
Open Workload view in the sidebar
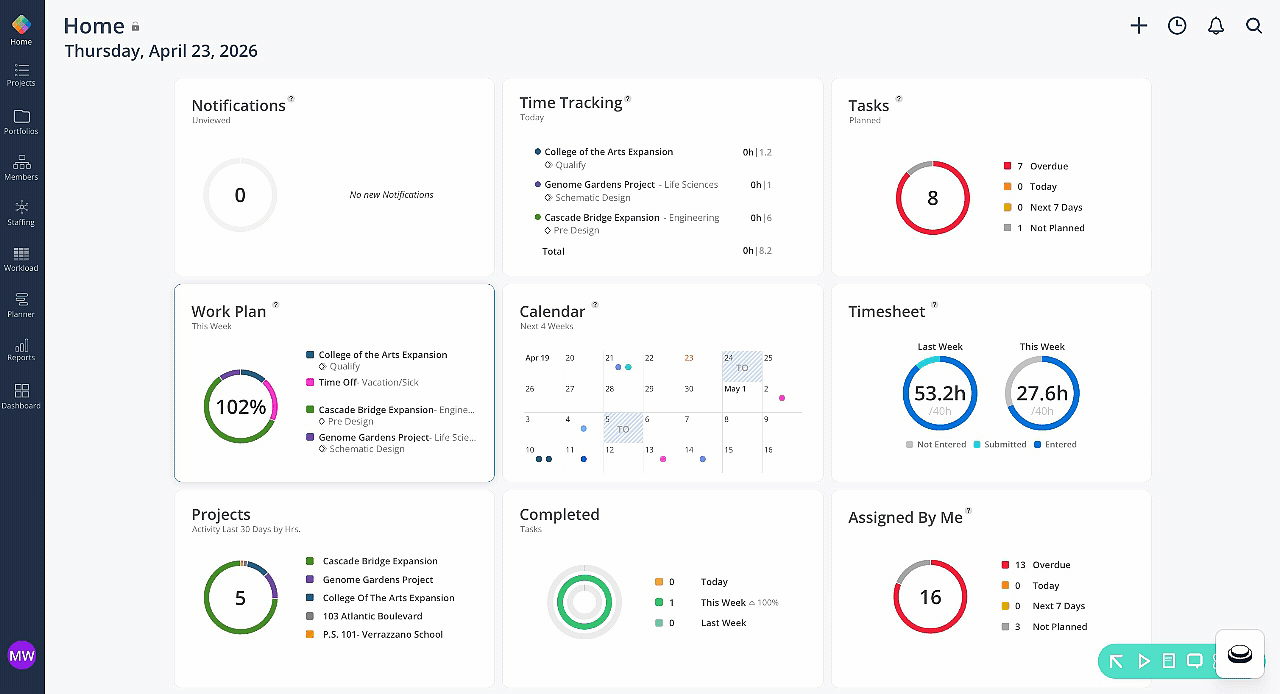click(x=21, y=259)
